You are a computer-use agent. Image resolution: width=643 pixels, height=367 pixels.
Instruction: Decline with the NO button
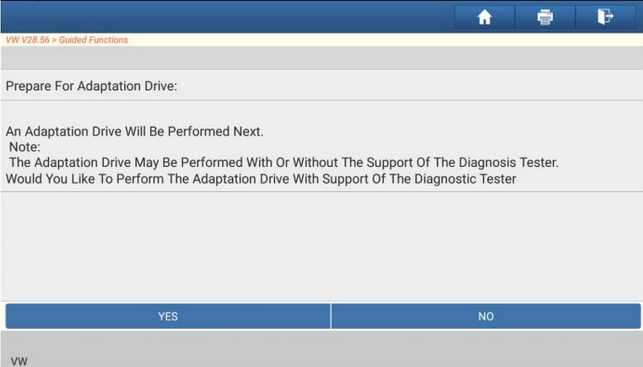pyautogui.click(x=486, y=316)
